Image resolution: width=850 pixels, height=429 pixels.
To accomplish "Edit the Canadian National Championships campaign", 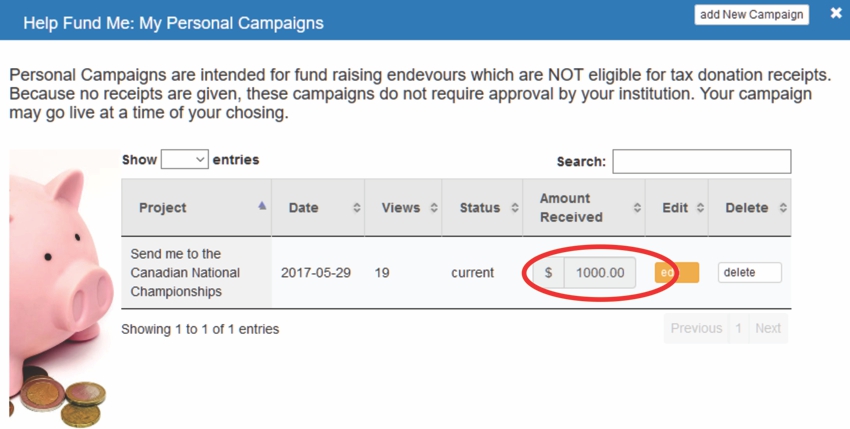I will 677,272.
